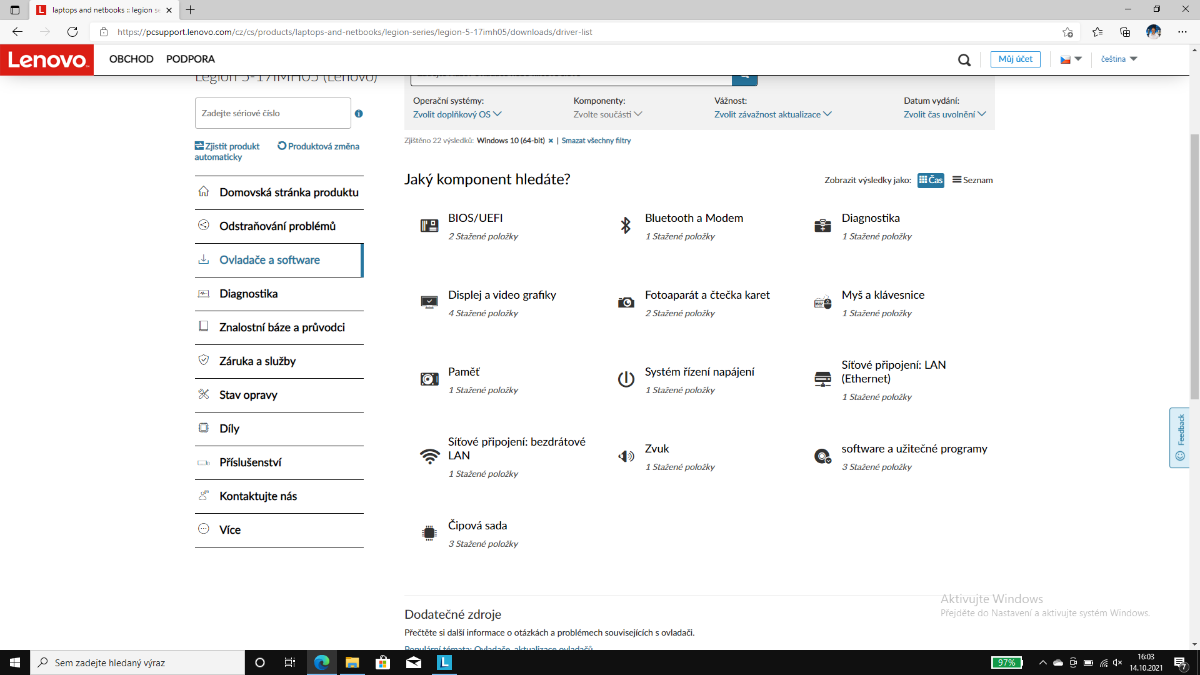
Task: Open Fotoaparát a čtečka karet camera icon
Action: tap(626, 302)
